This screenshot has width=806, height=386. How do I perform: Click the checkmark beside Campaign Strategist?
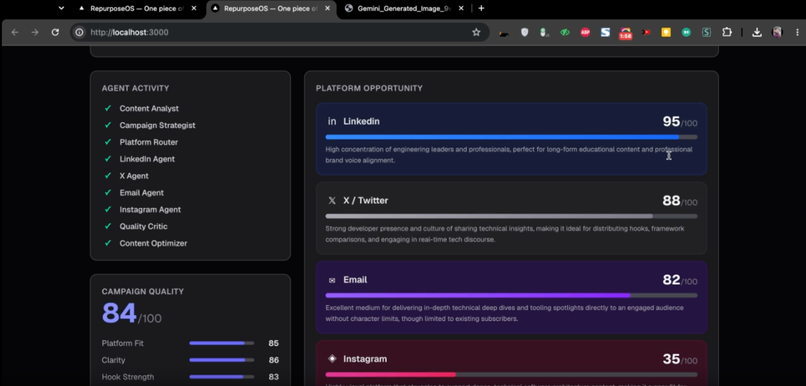click(108, 125)
